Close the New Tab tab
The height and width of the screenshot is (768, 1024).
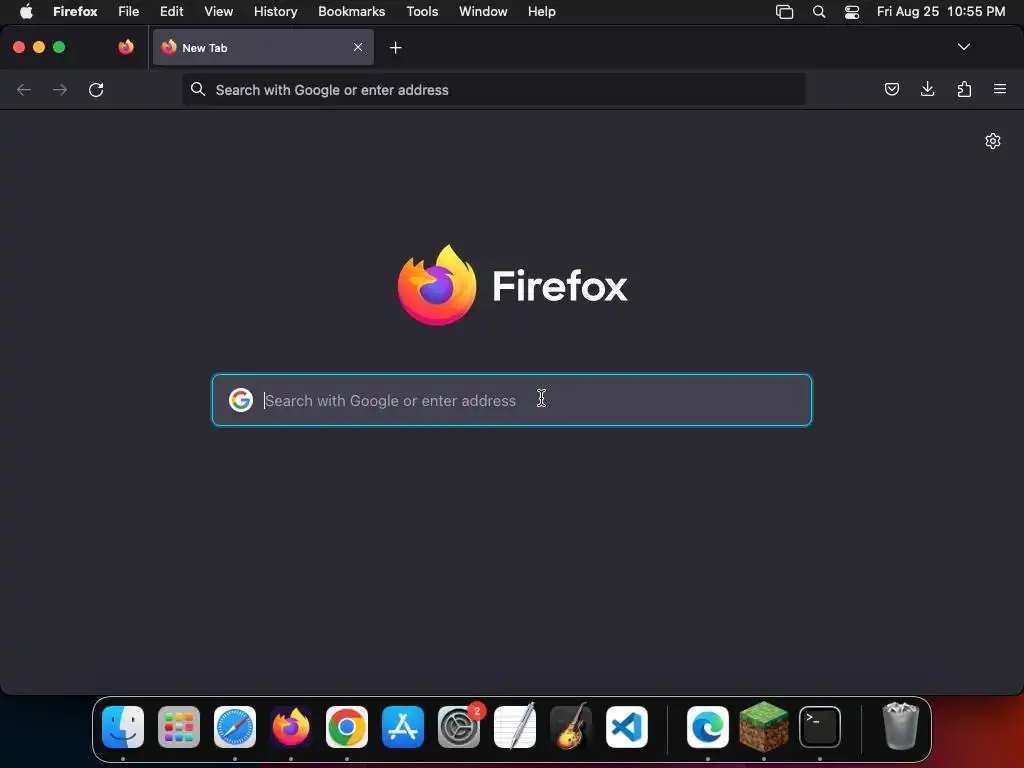[358, 47]
